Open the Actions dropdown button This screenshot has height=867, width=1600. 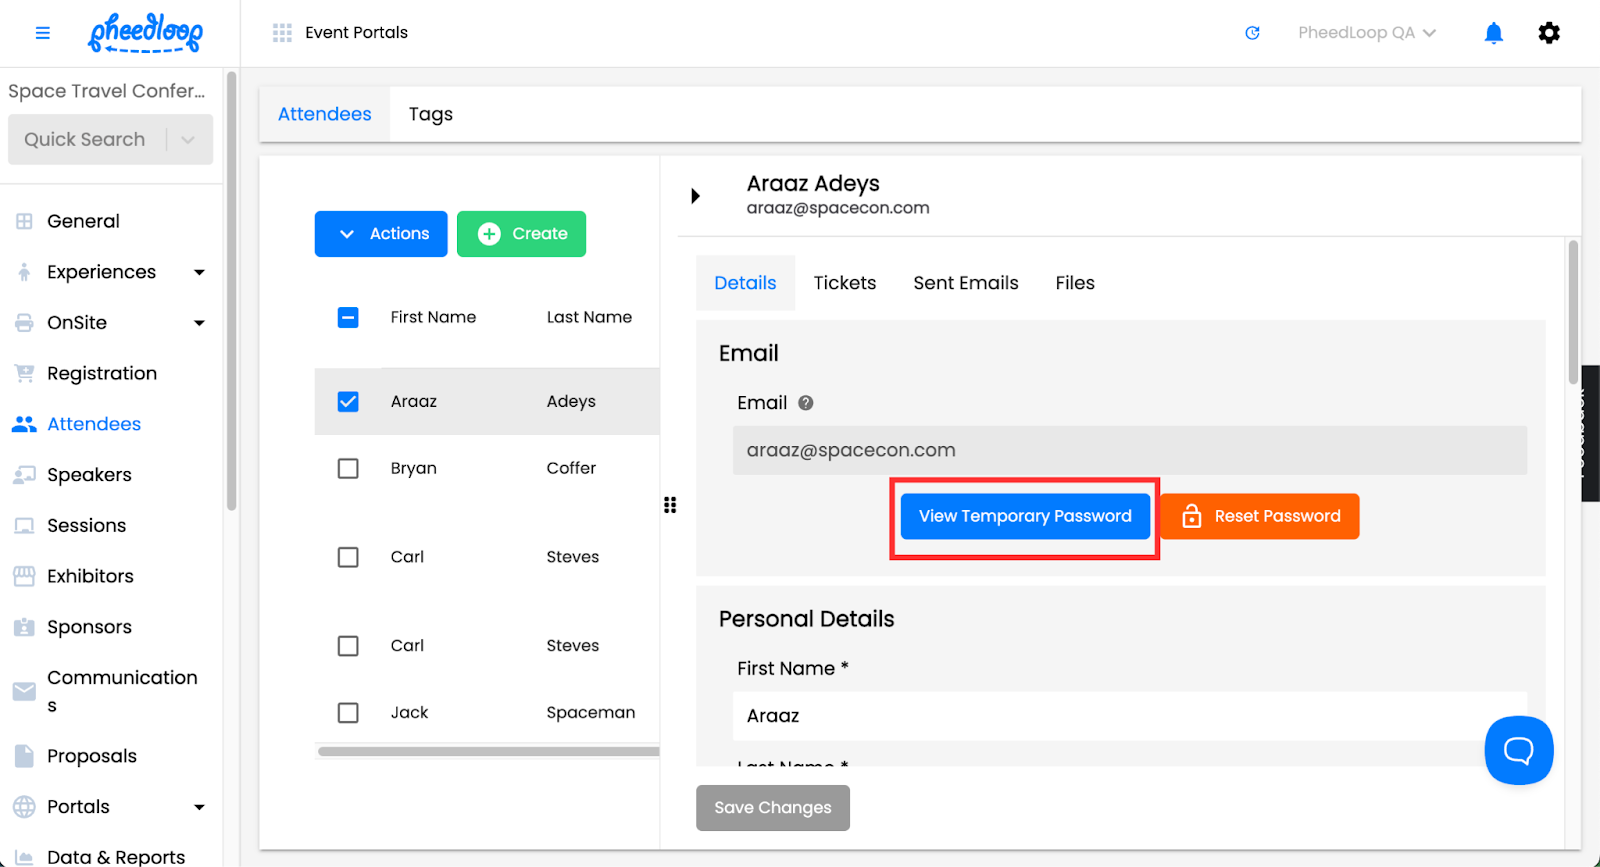coord(381,234)
